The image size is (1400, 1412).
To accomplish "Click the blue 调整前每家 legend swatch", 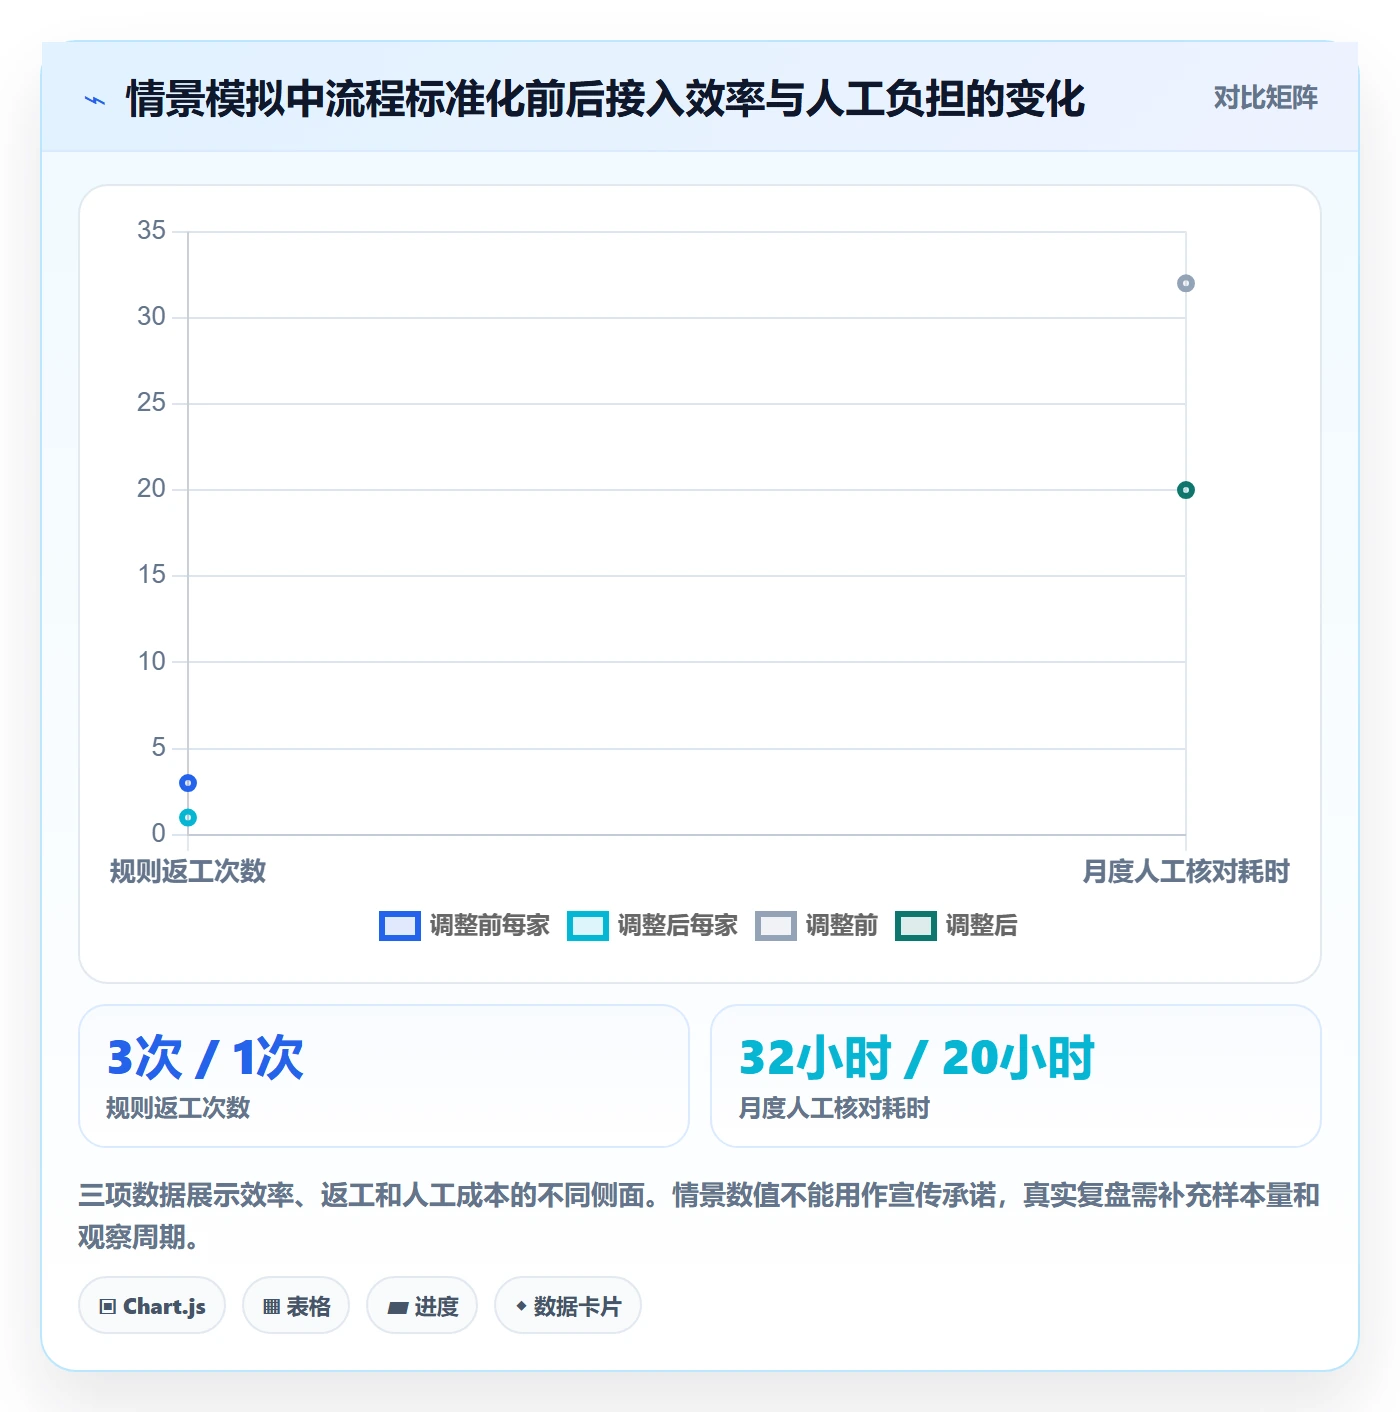I will (400, 926).
